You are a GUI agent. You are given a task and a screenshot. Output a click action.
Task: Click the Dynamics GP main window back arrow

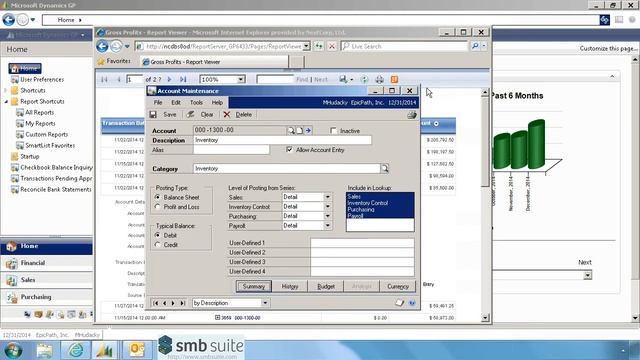coord(9,20)
